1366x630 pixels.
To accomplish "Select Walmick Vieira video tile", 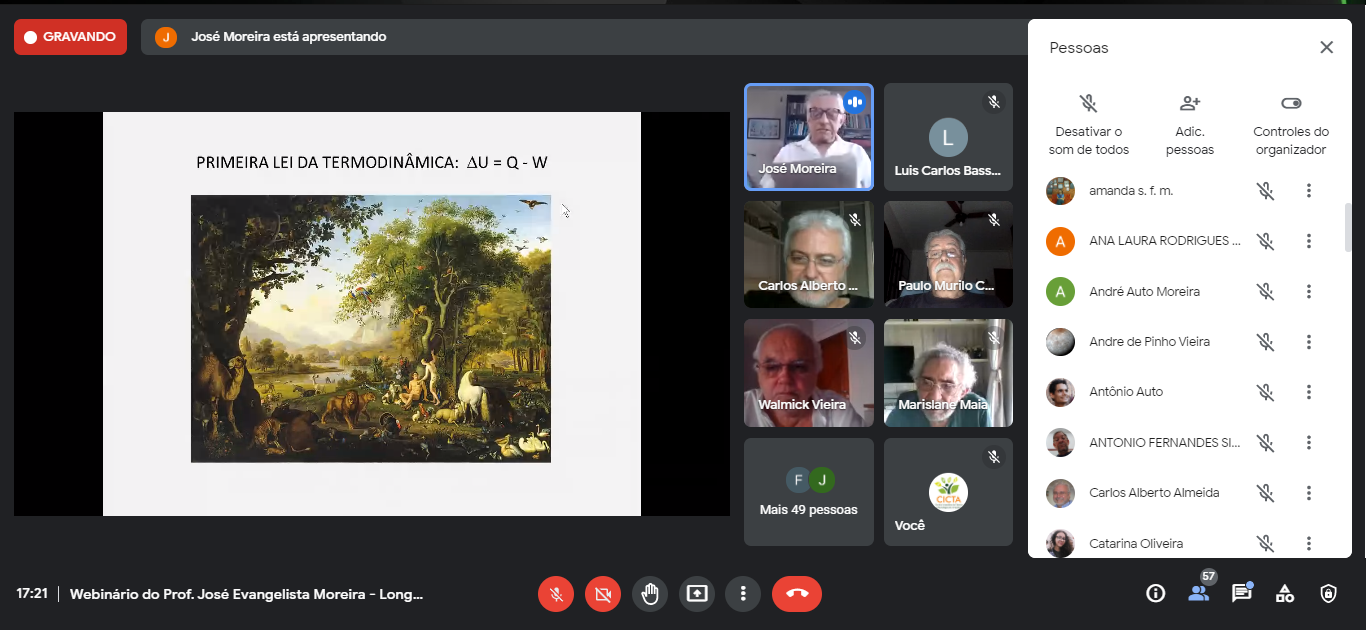I will pos(809,373).
